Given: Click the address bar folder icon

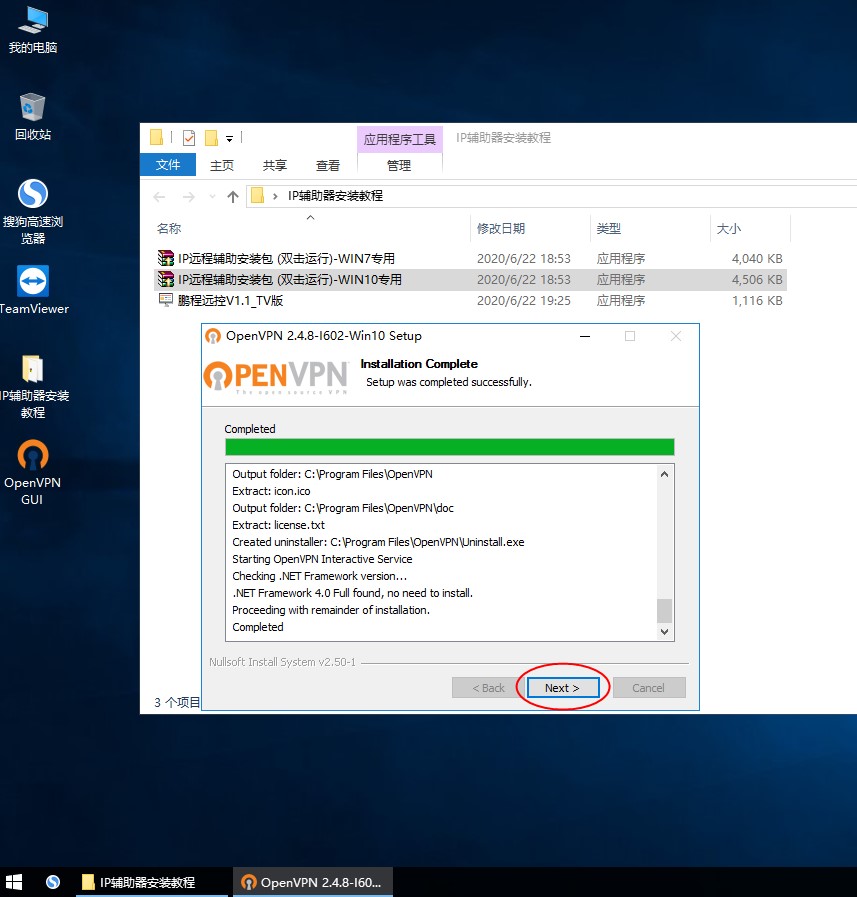Looking at the screenshot, I should tap(257, 196).
